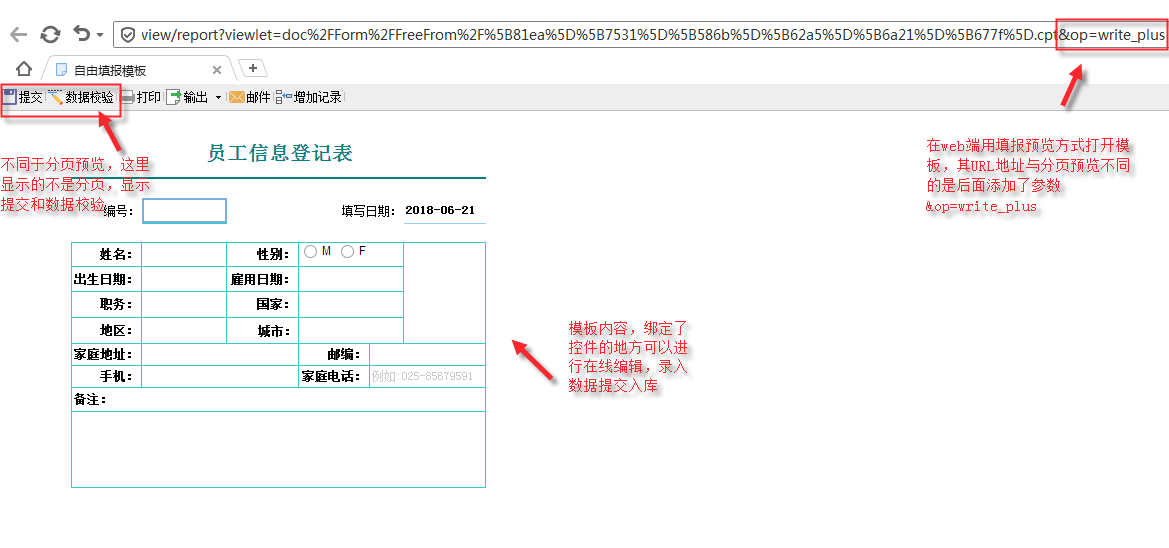Viewport: 1169px width, 548px height.
Task: Click the large 备注 remarks text area
Action: [278, 449]
